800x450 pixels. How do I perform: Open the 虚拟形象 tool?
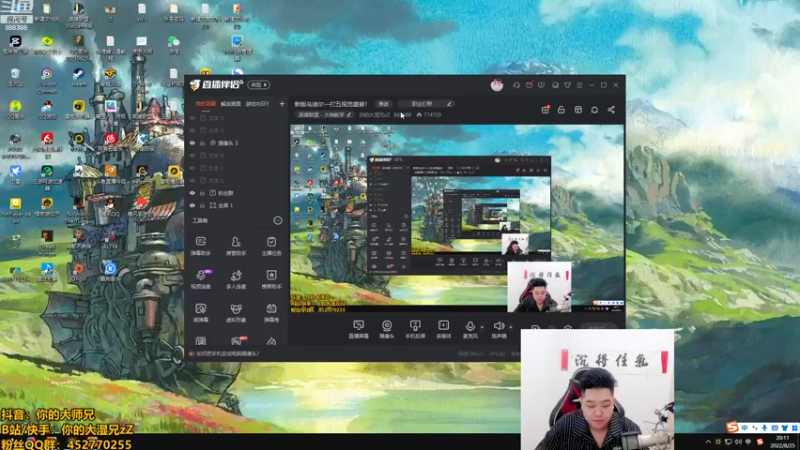tap(236, 312)
